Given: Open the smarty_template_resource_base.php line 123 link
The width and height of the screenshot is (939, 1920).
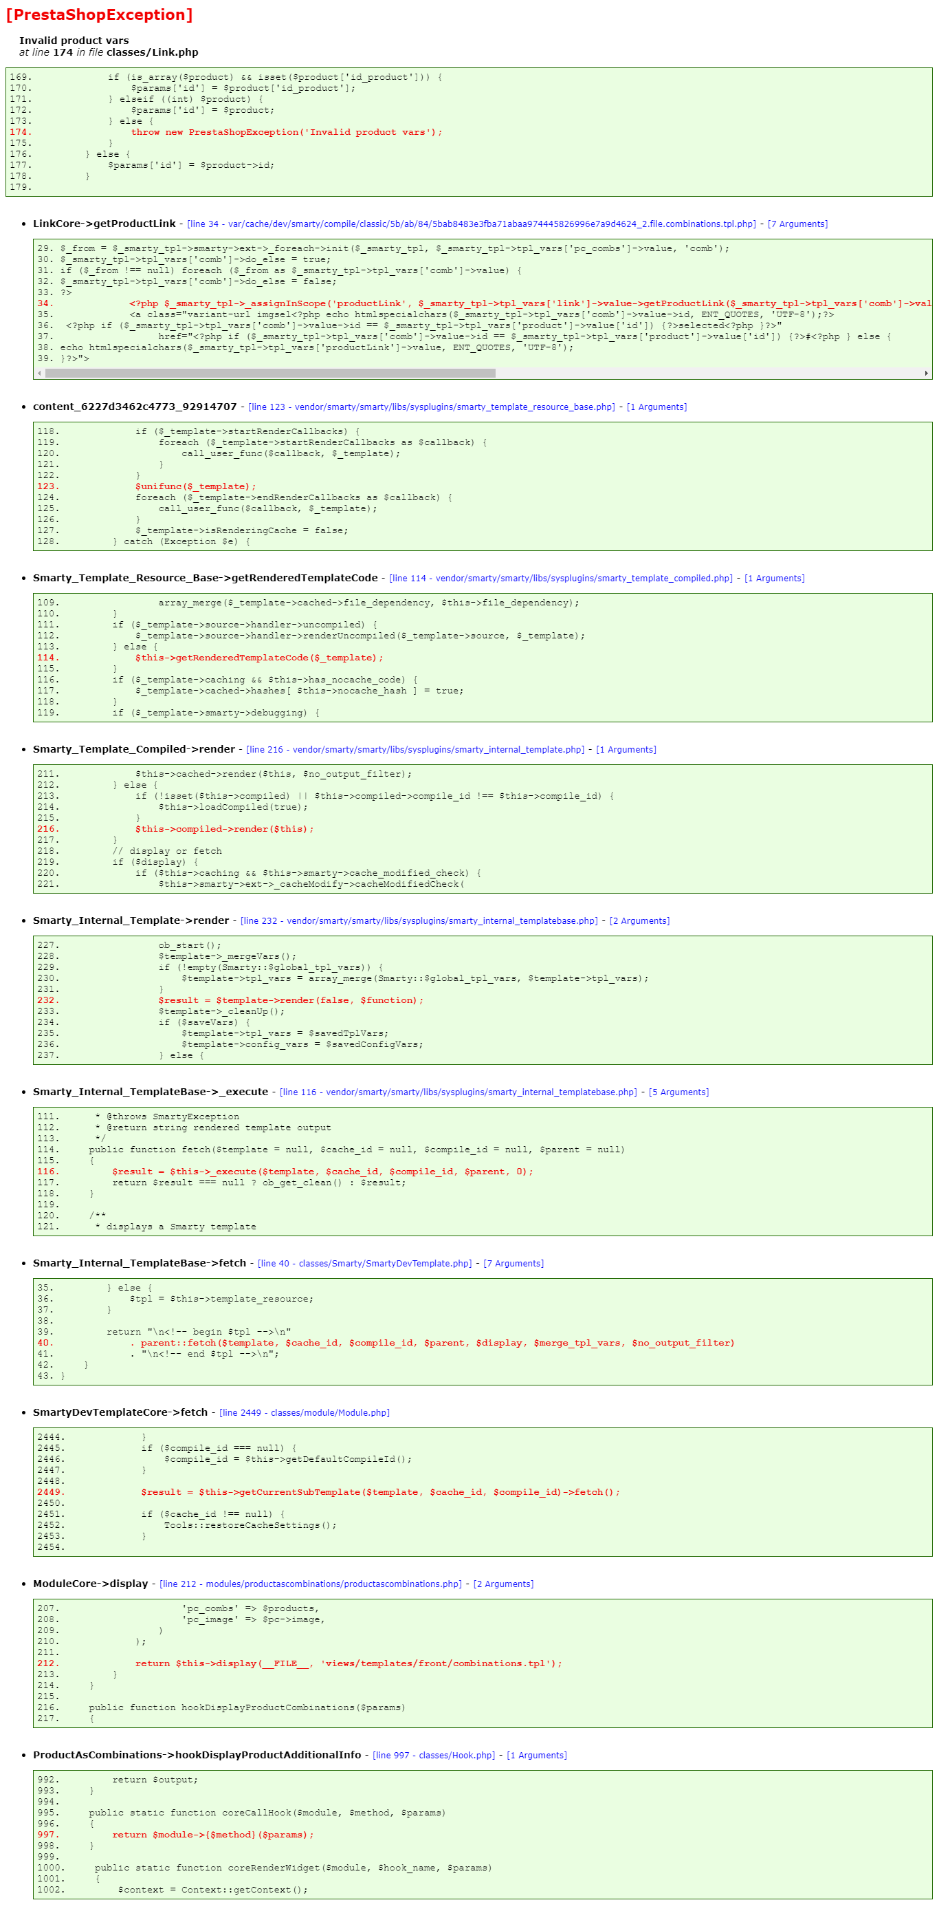Looking at the screenshot, I should 431,407.
